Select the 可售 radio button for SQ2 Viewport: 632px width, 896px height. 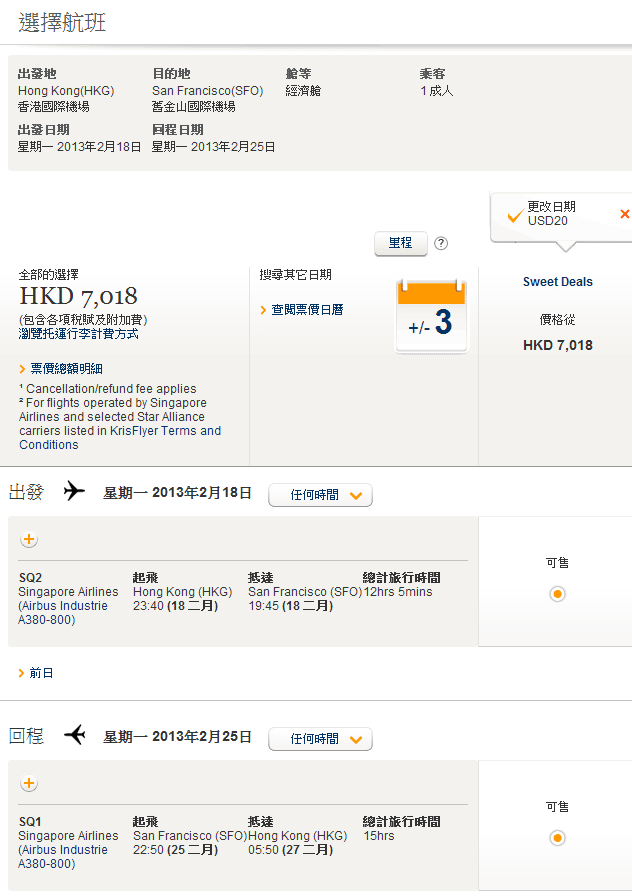[557, 594]
